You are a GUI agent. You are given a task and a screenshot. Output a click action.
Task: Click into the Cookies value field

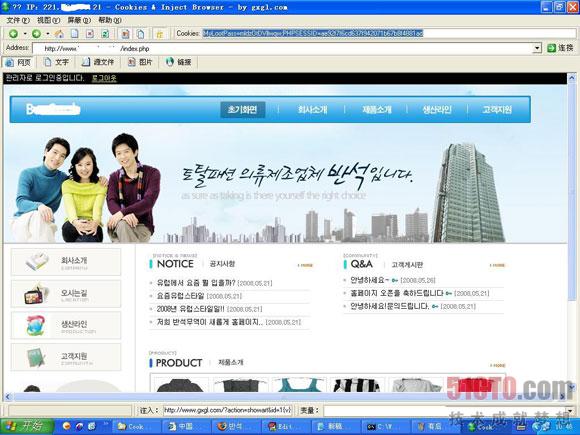click(388, 33)
